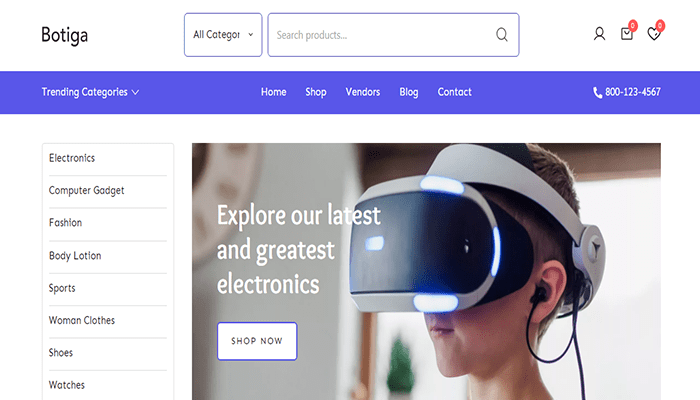The height and width of the screenshot is (400, 700).
Task: Click the phone icon beside 800-123-4567
Action: click(x=597, y=92)
